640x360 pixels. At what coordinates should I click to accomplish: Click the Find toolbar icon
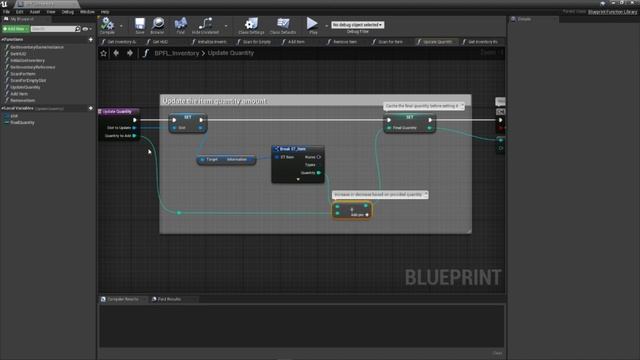pos(180,25)
